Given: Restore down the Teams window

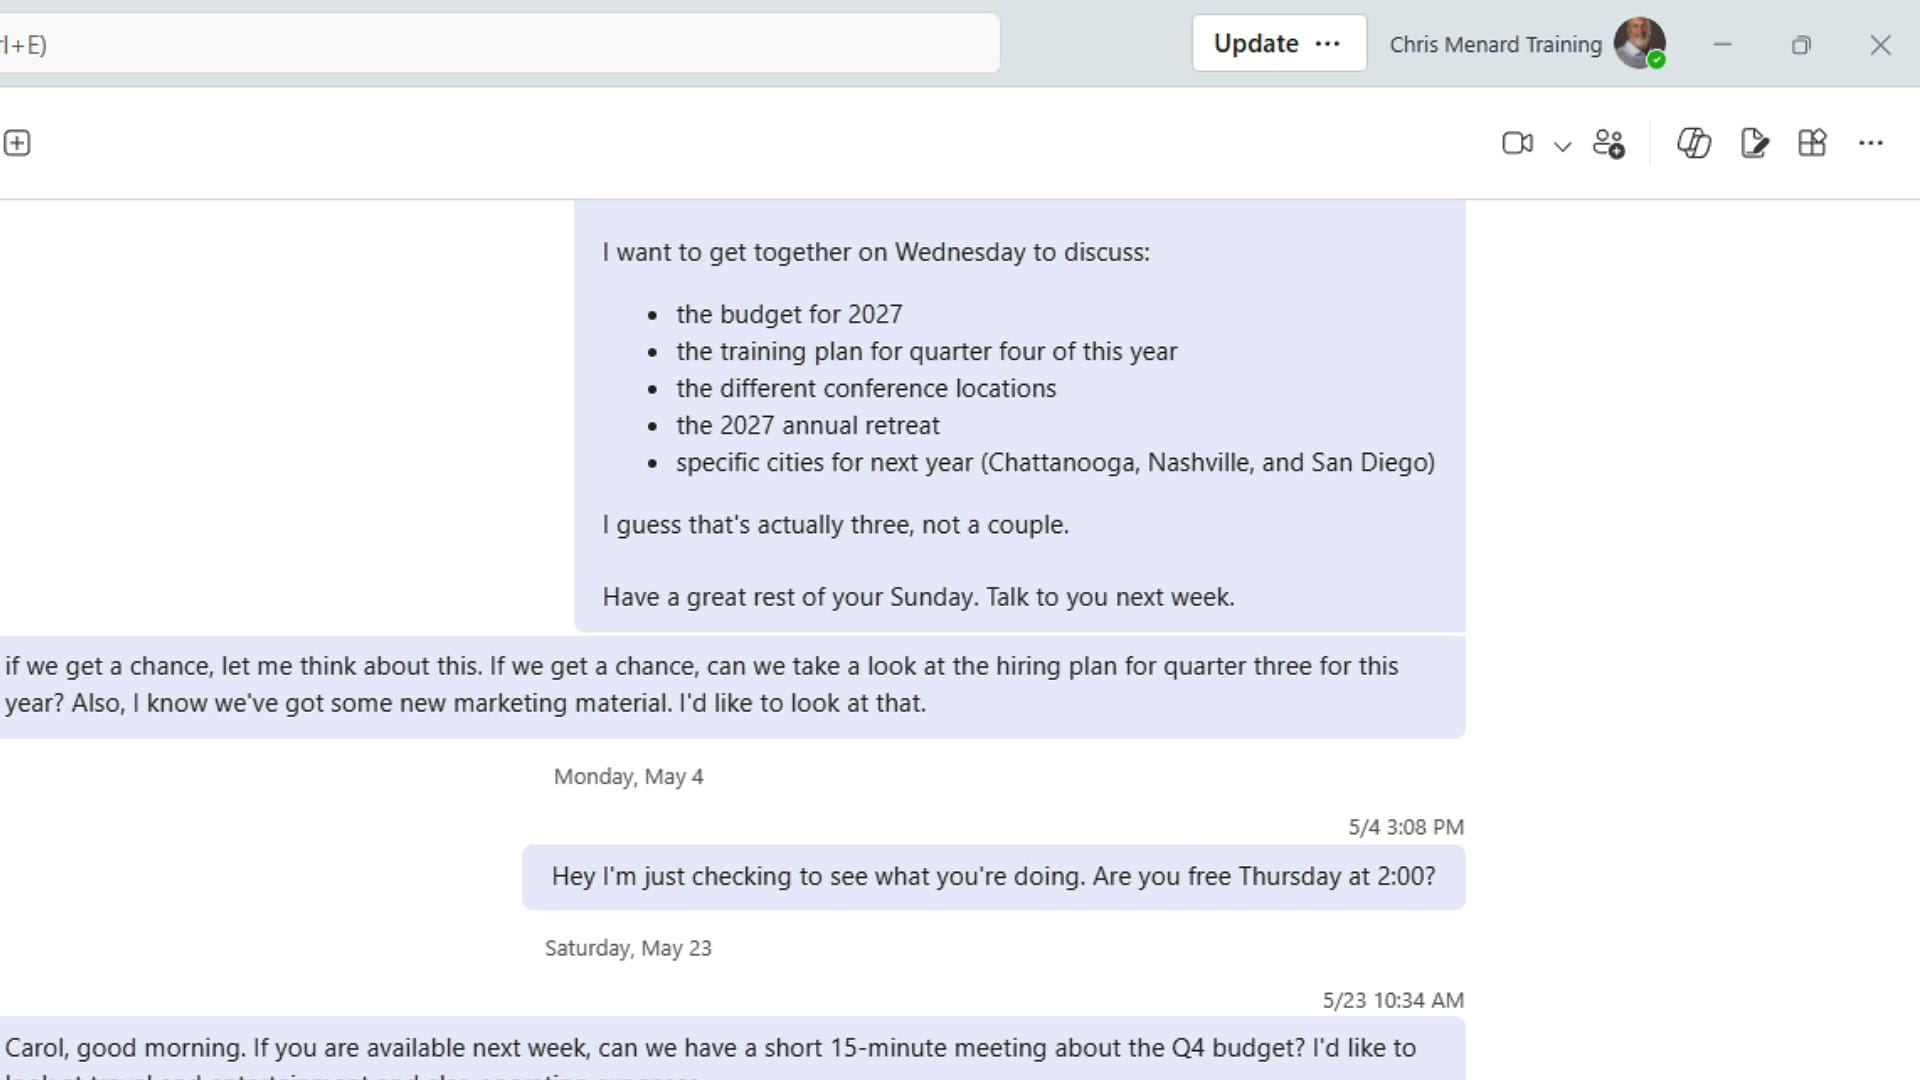Looking at the screenshot, I should pos(1801,45).
